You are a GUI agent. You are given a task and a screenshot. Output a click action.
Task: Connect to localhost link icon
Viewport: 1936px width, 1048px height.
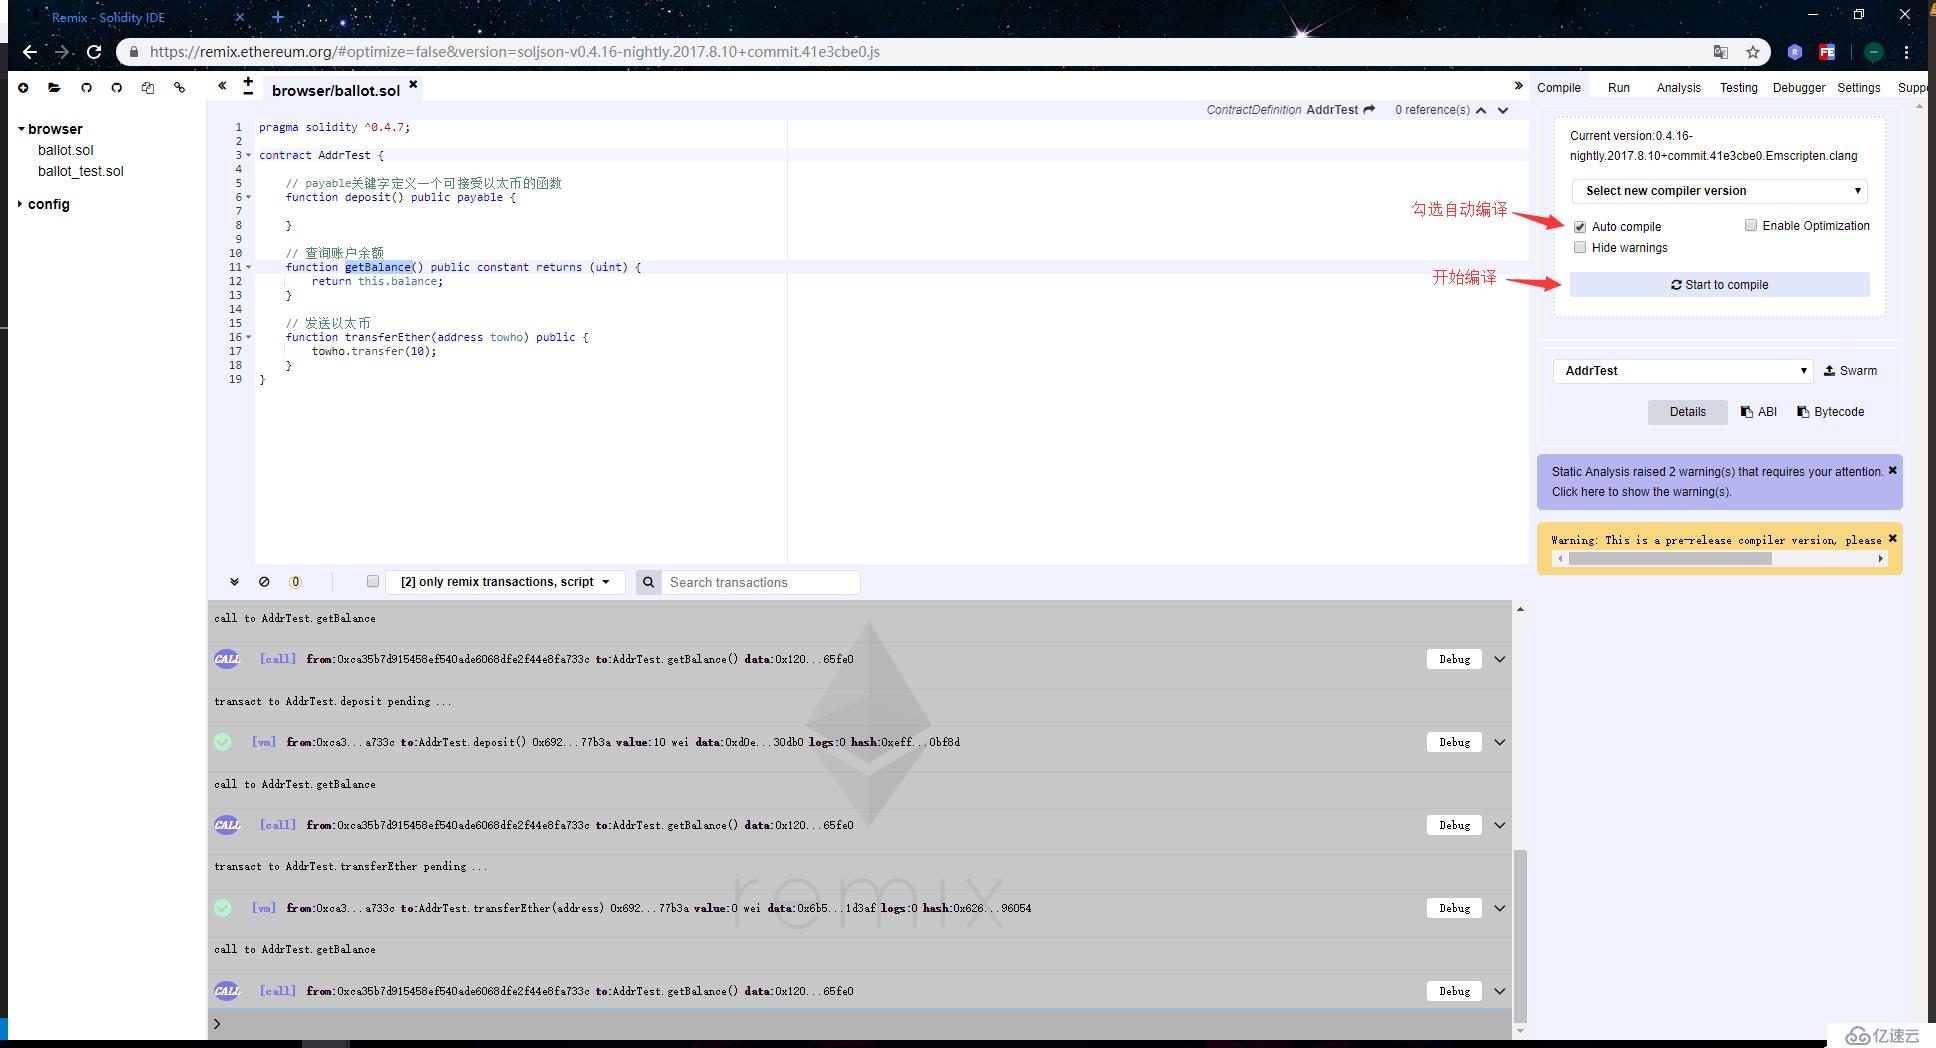(179, 88)
